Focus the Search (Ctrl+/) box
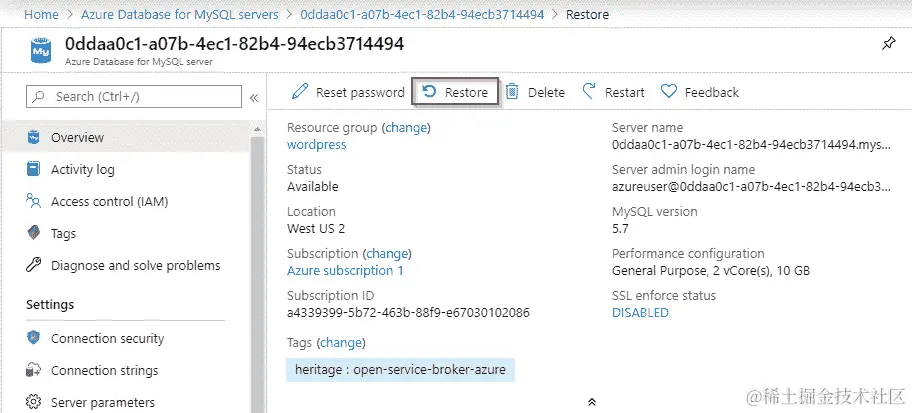The image size is (912, 413). click(x=134, y=97)
